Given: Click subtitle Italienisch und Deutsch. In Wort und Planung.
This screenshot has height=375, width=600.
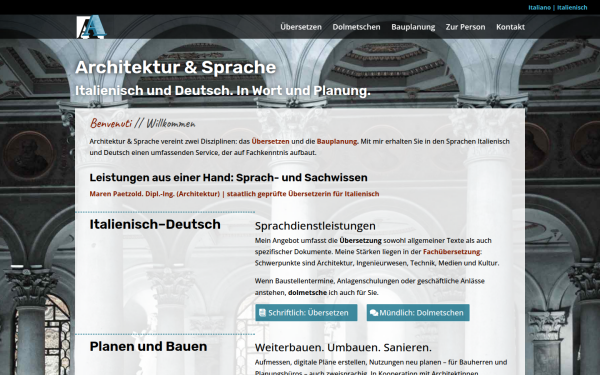Looking at the screenshot, I should pyautogui.click(x=223, y=91).
